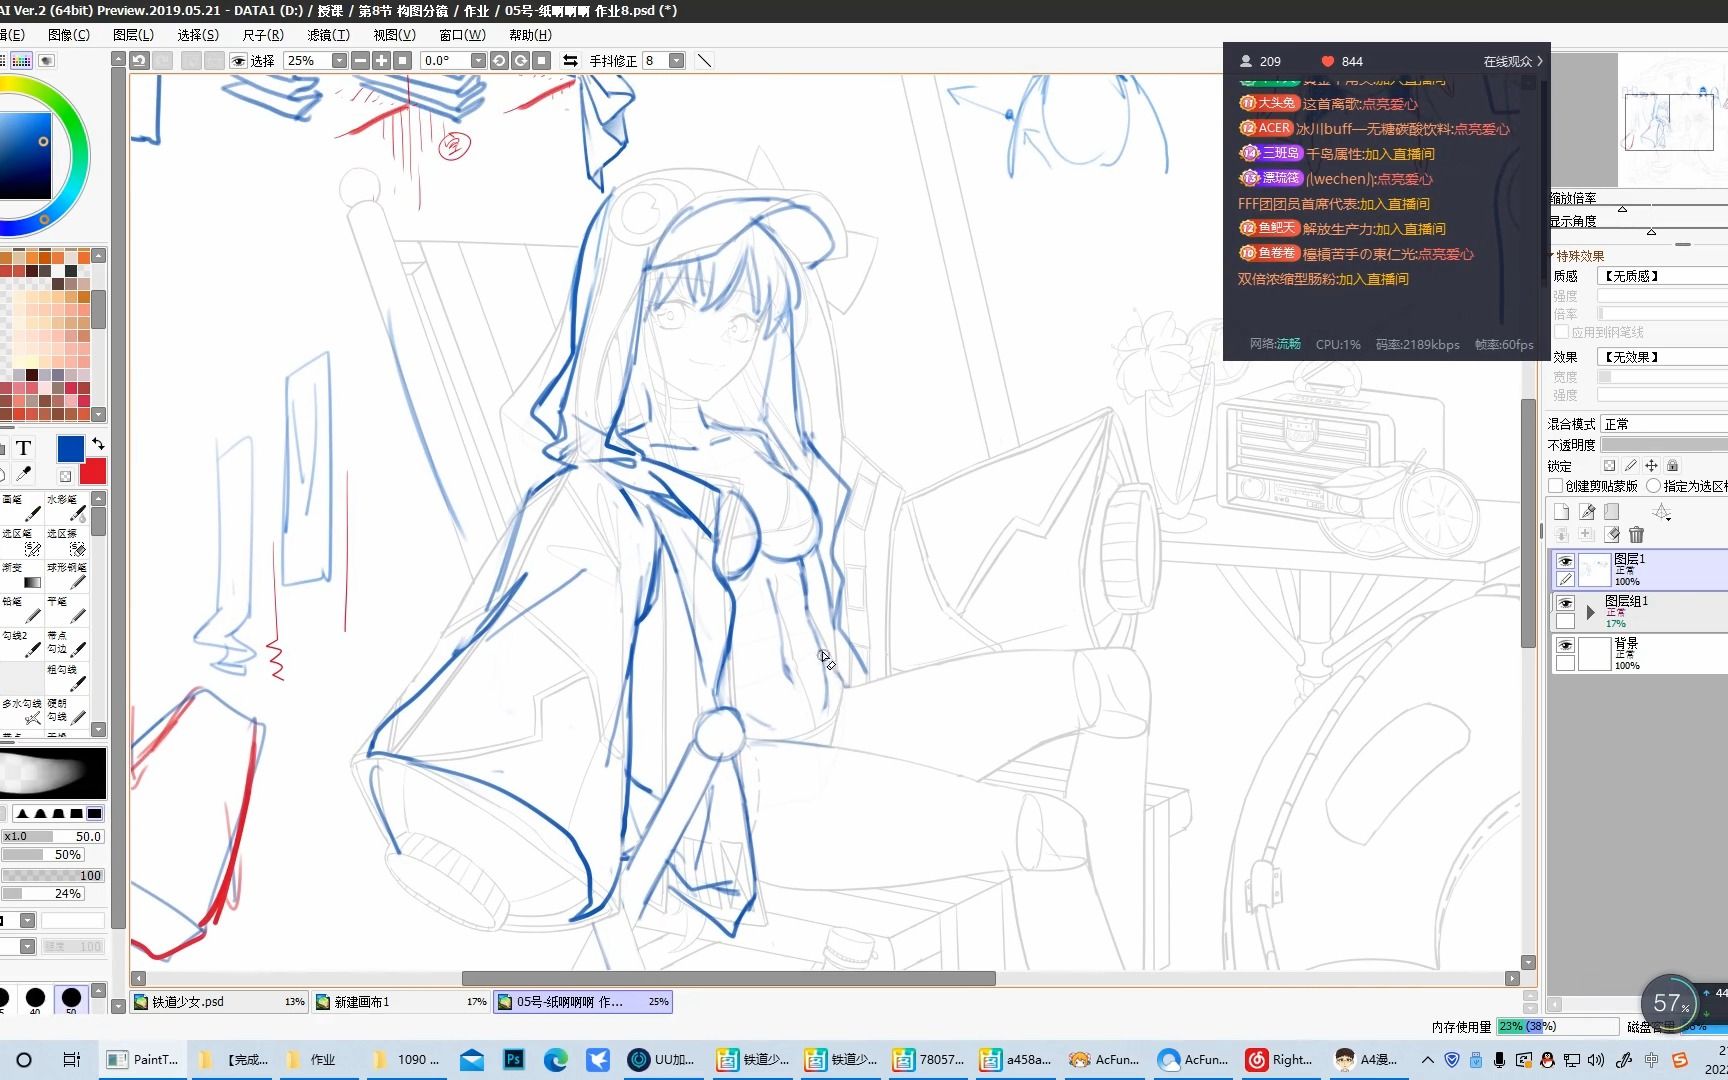Open the zoom percentage dropdown
Image resolution: width=1728 pixels, height=1080 pixels.
(x=339, y=60)
